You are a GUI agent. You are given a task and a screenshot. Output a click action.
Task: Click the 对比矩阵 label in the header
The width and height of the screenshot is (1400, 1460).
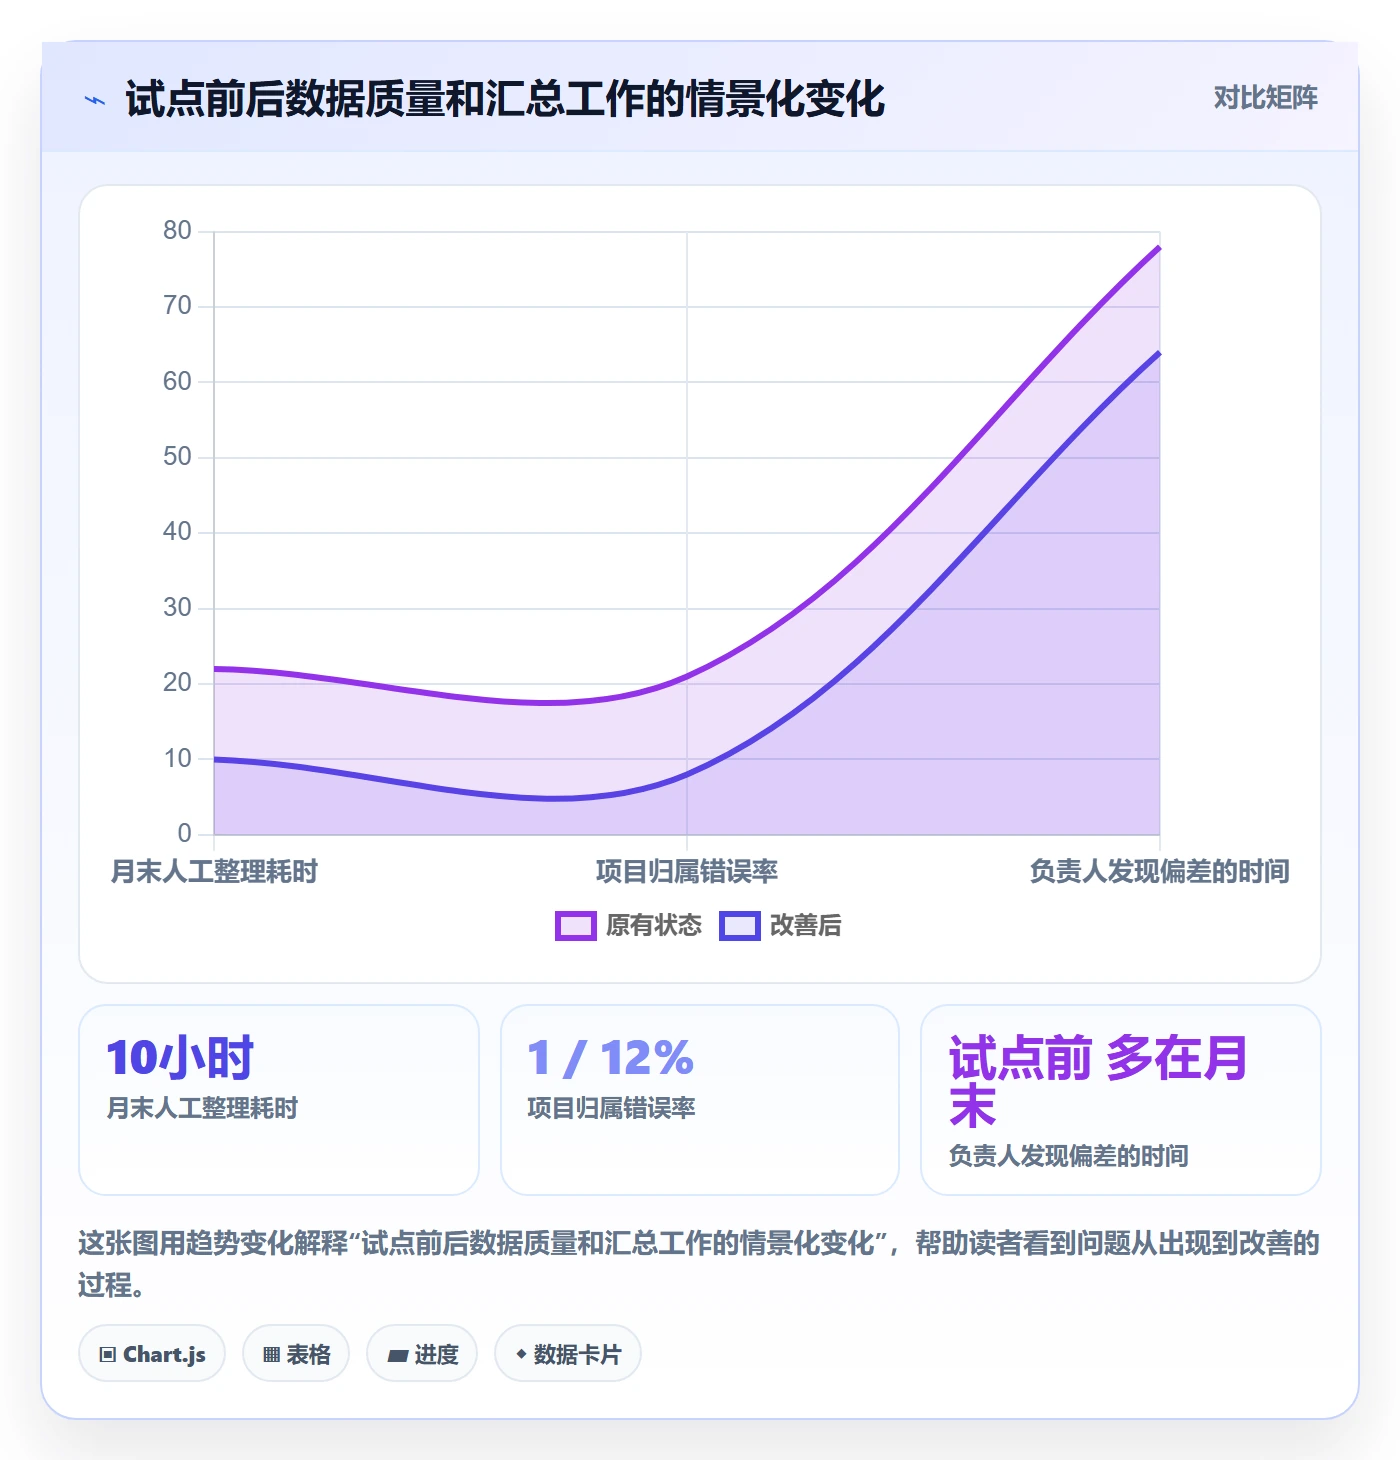(x=1265, y=98)
